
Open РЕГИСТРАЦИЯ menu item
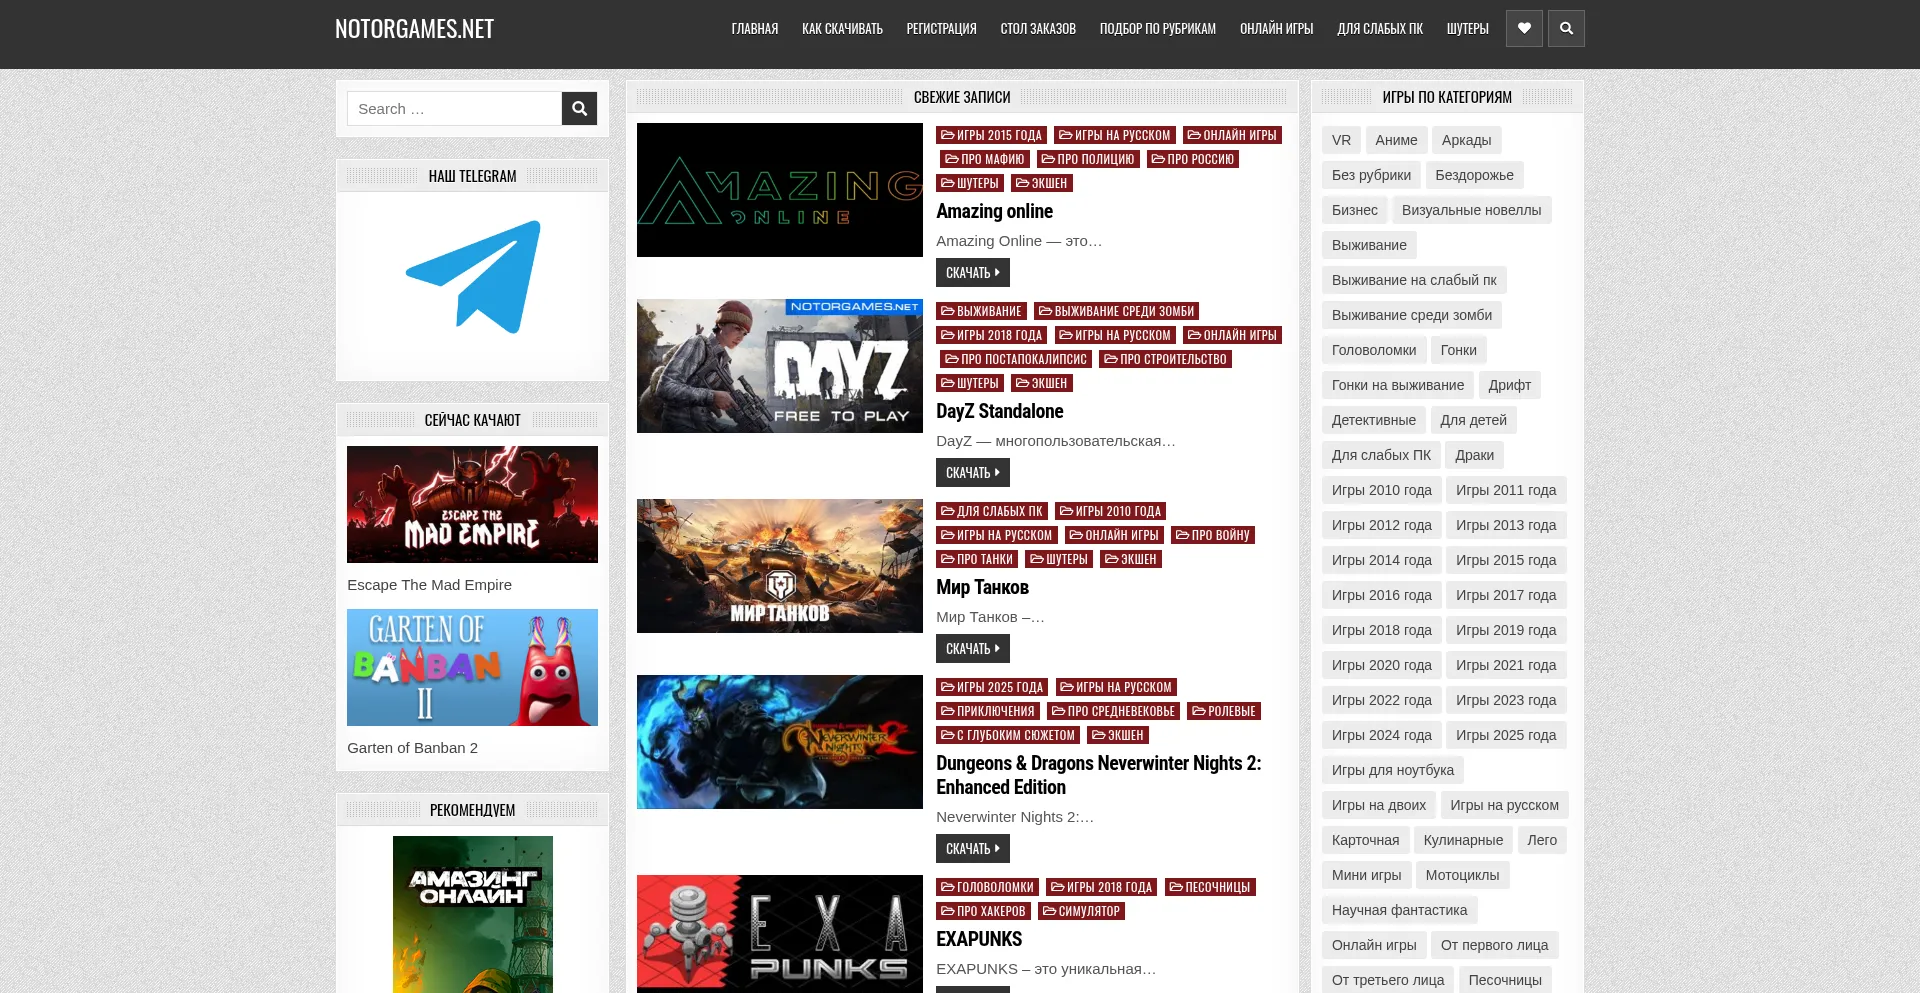coord(941,28)
